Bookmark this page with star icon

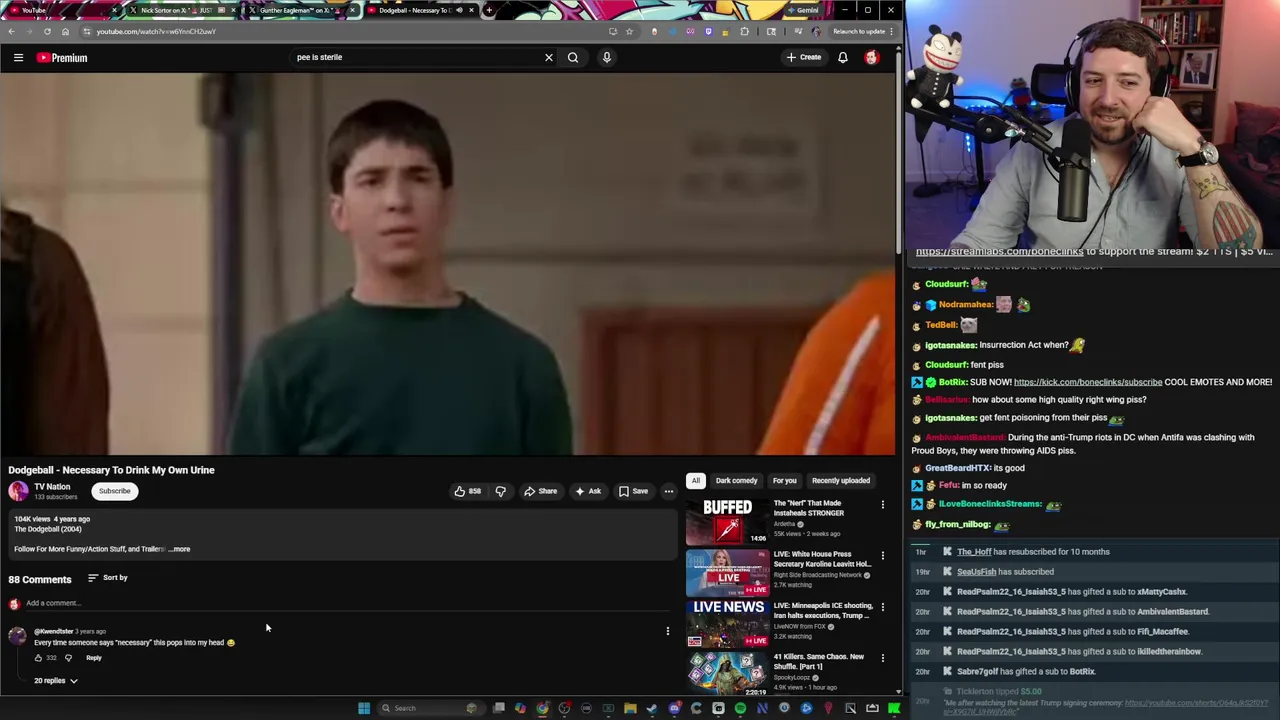coord(629,31)
